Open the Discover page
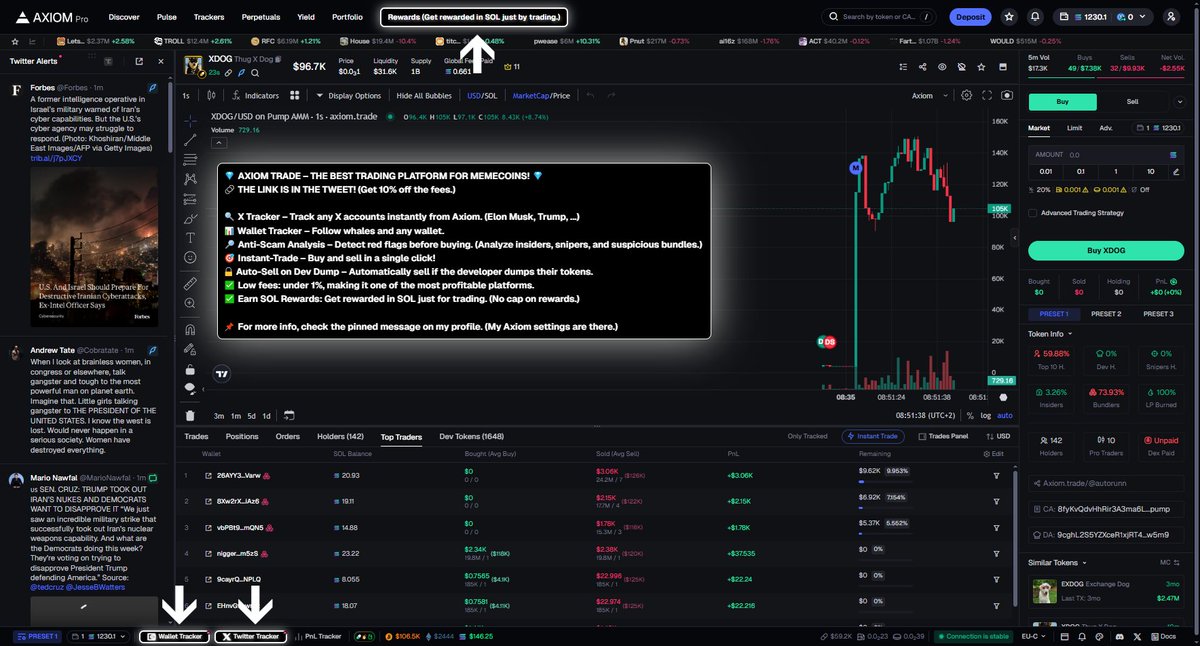This screenshot has height=646, width=1200. pyautogui.click(x=124, y=17)
